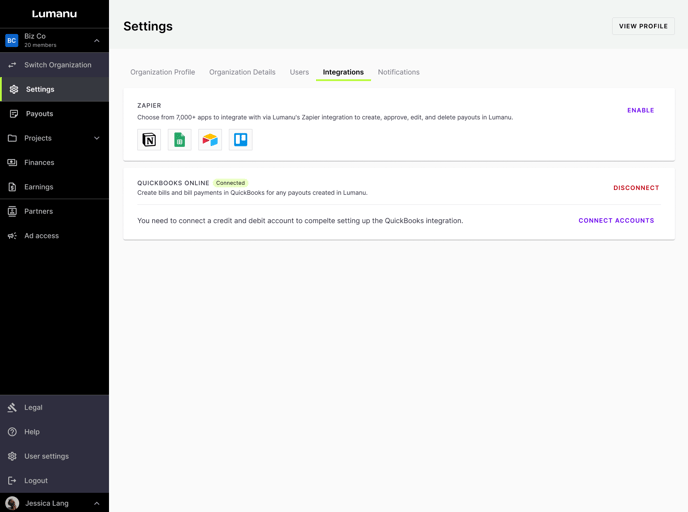Disconnect QuickBooks Online
Screen dimensions: 688x512
tap(636, 188)
